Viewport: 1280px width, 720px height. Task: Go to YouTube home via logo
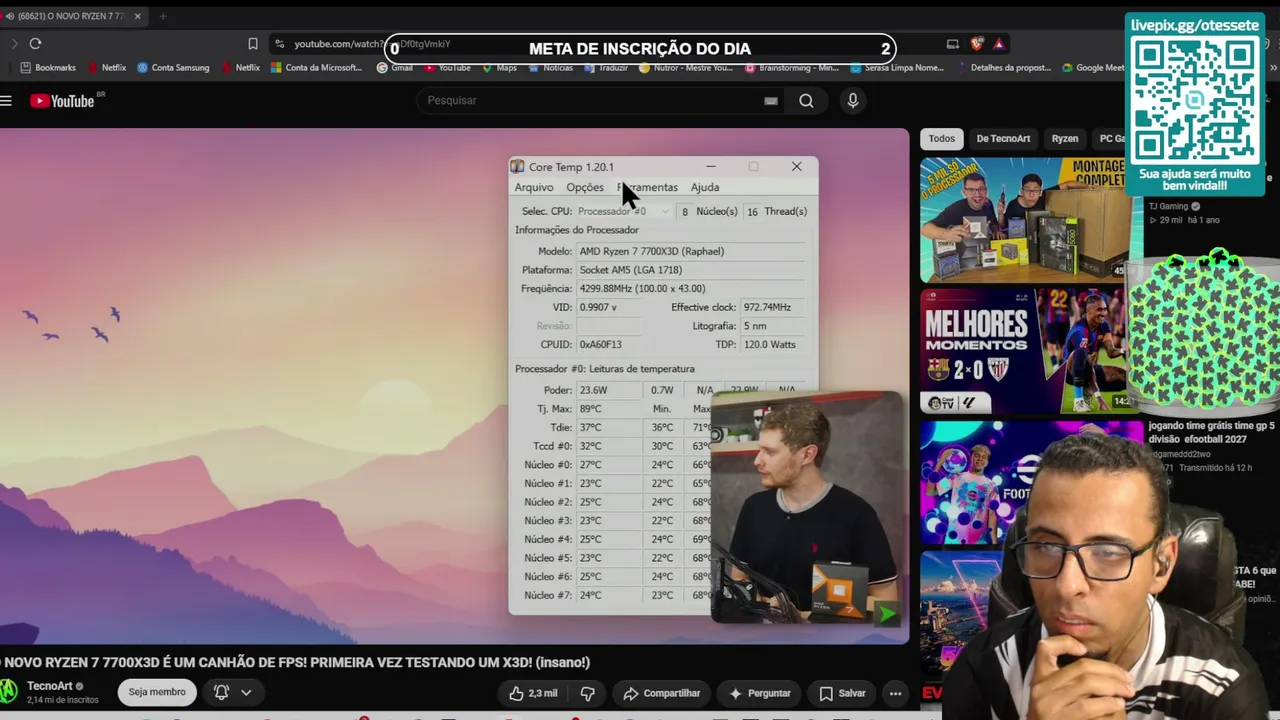(x=62, y=100)
